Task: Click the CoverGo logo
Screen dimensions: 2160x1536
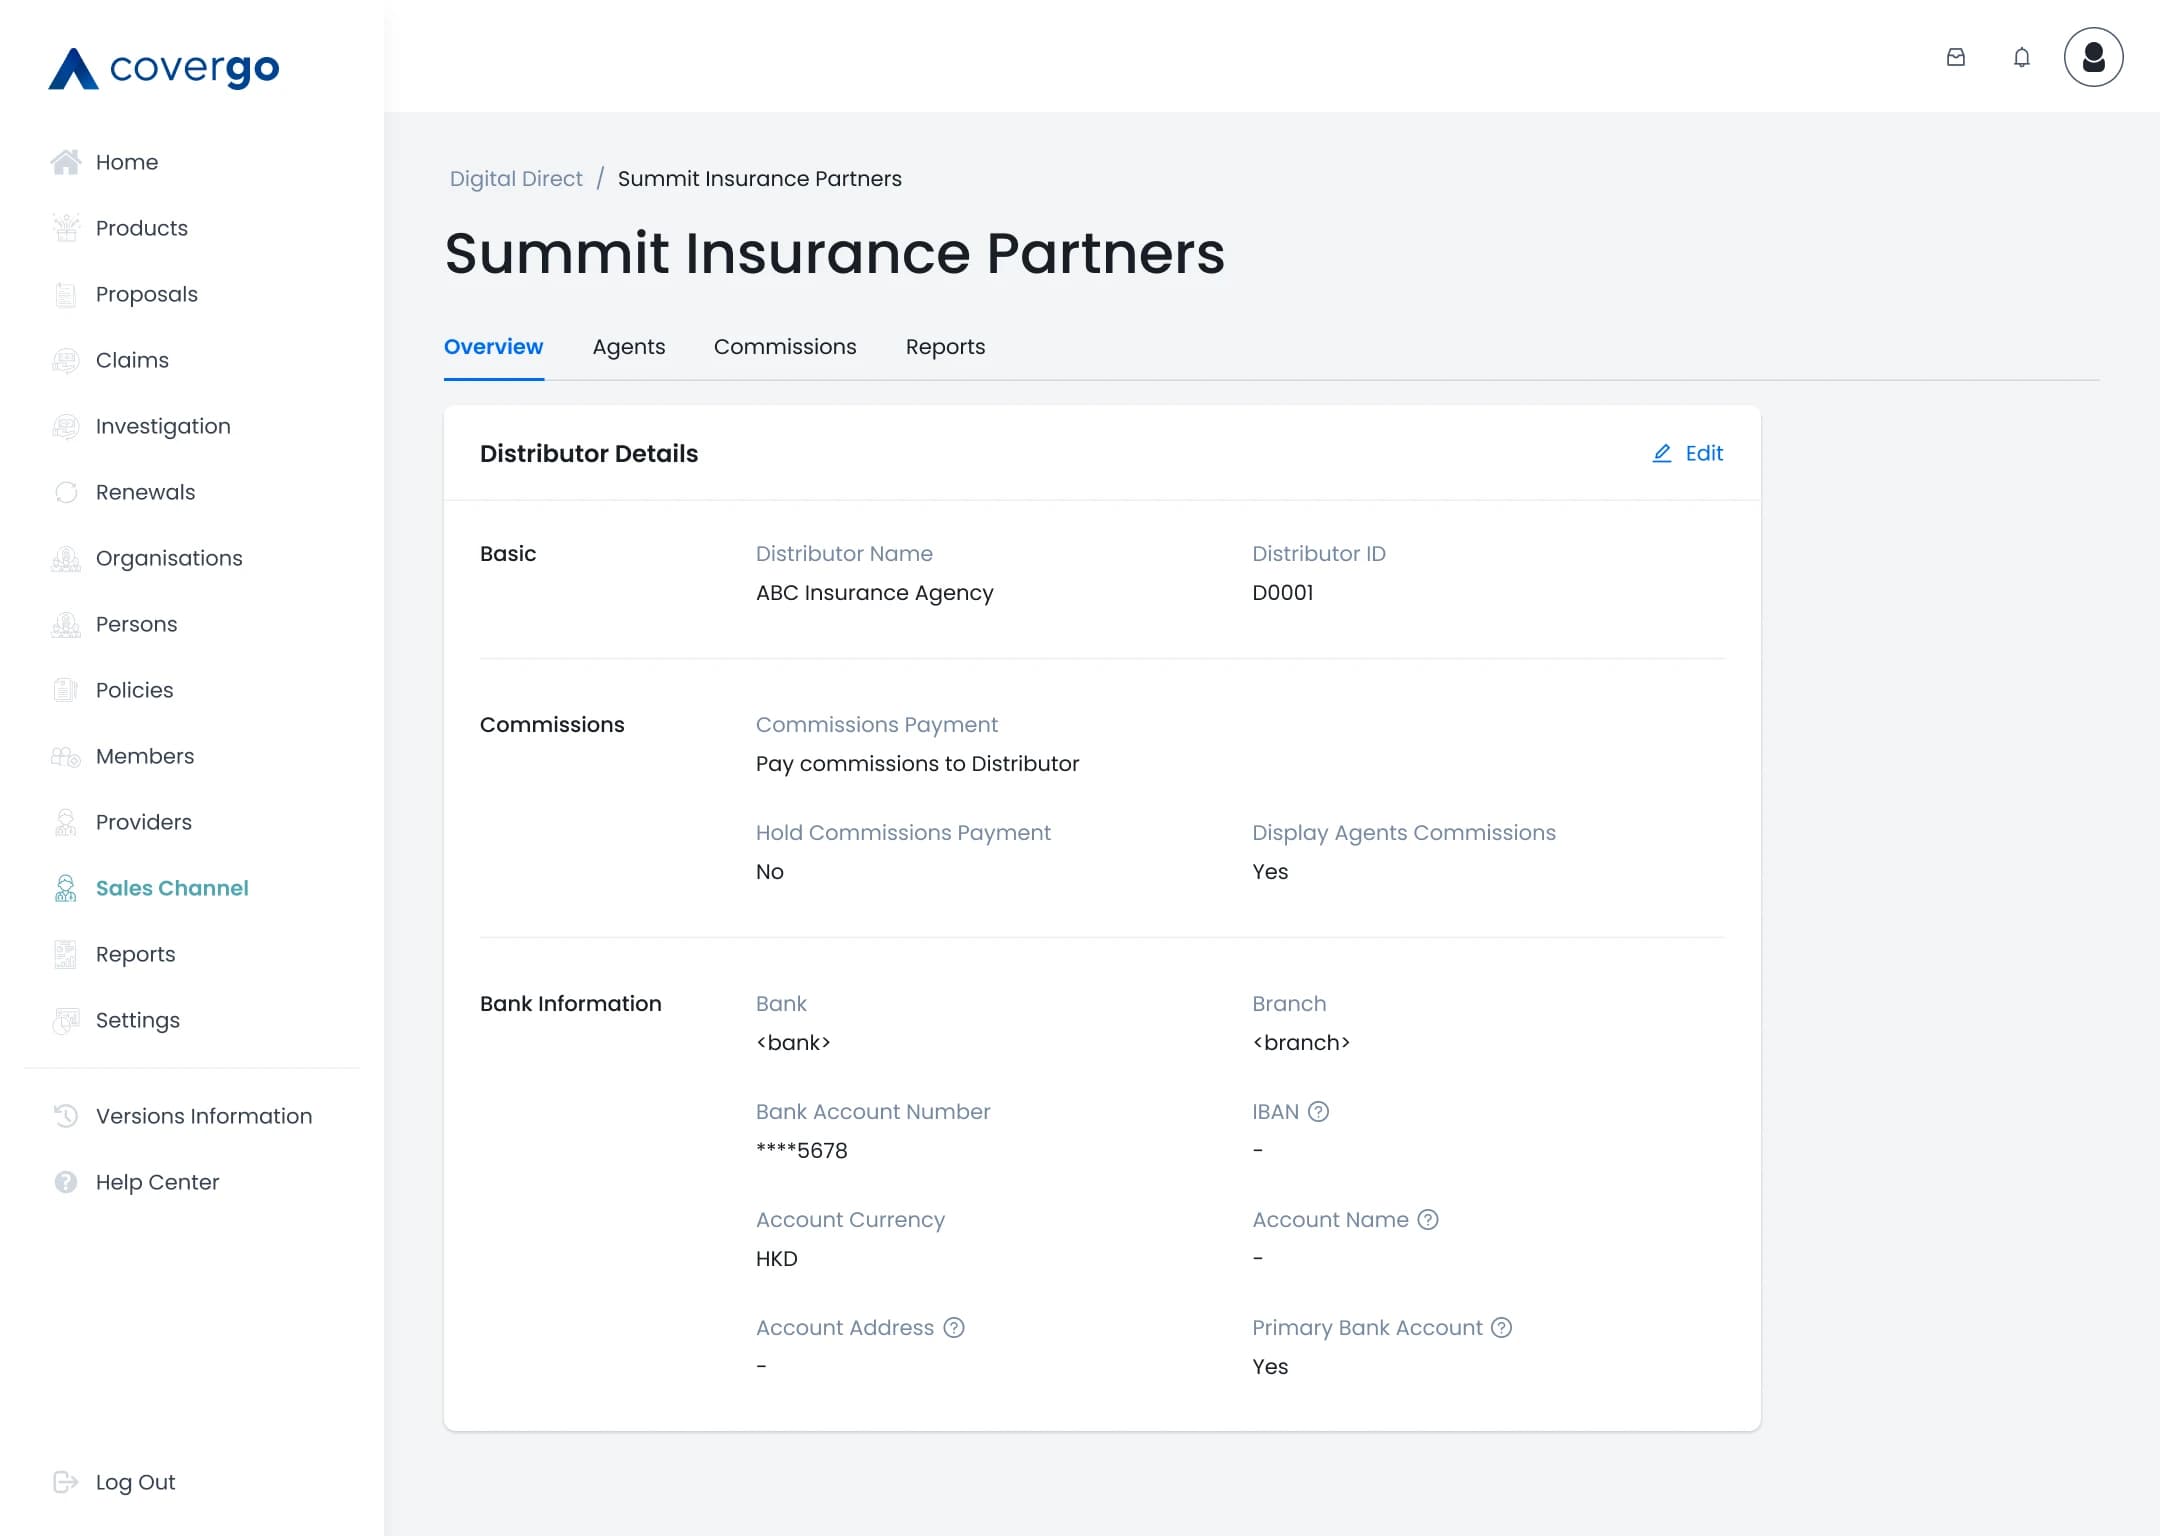Action: (x=164, y=68)
